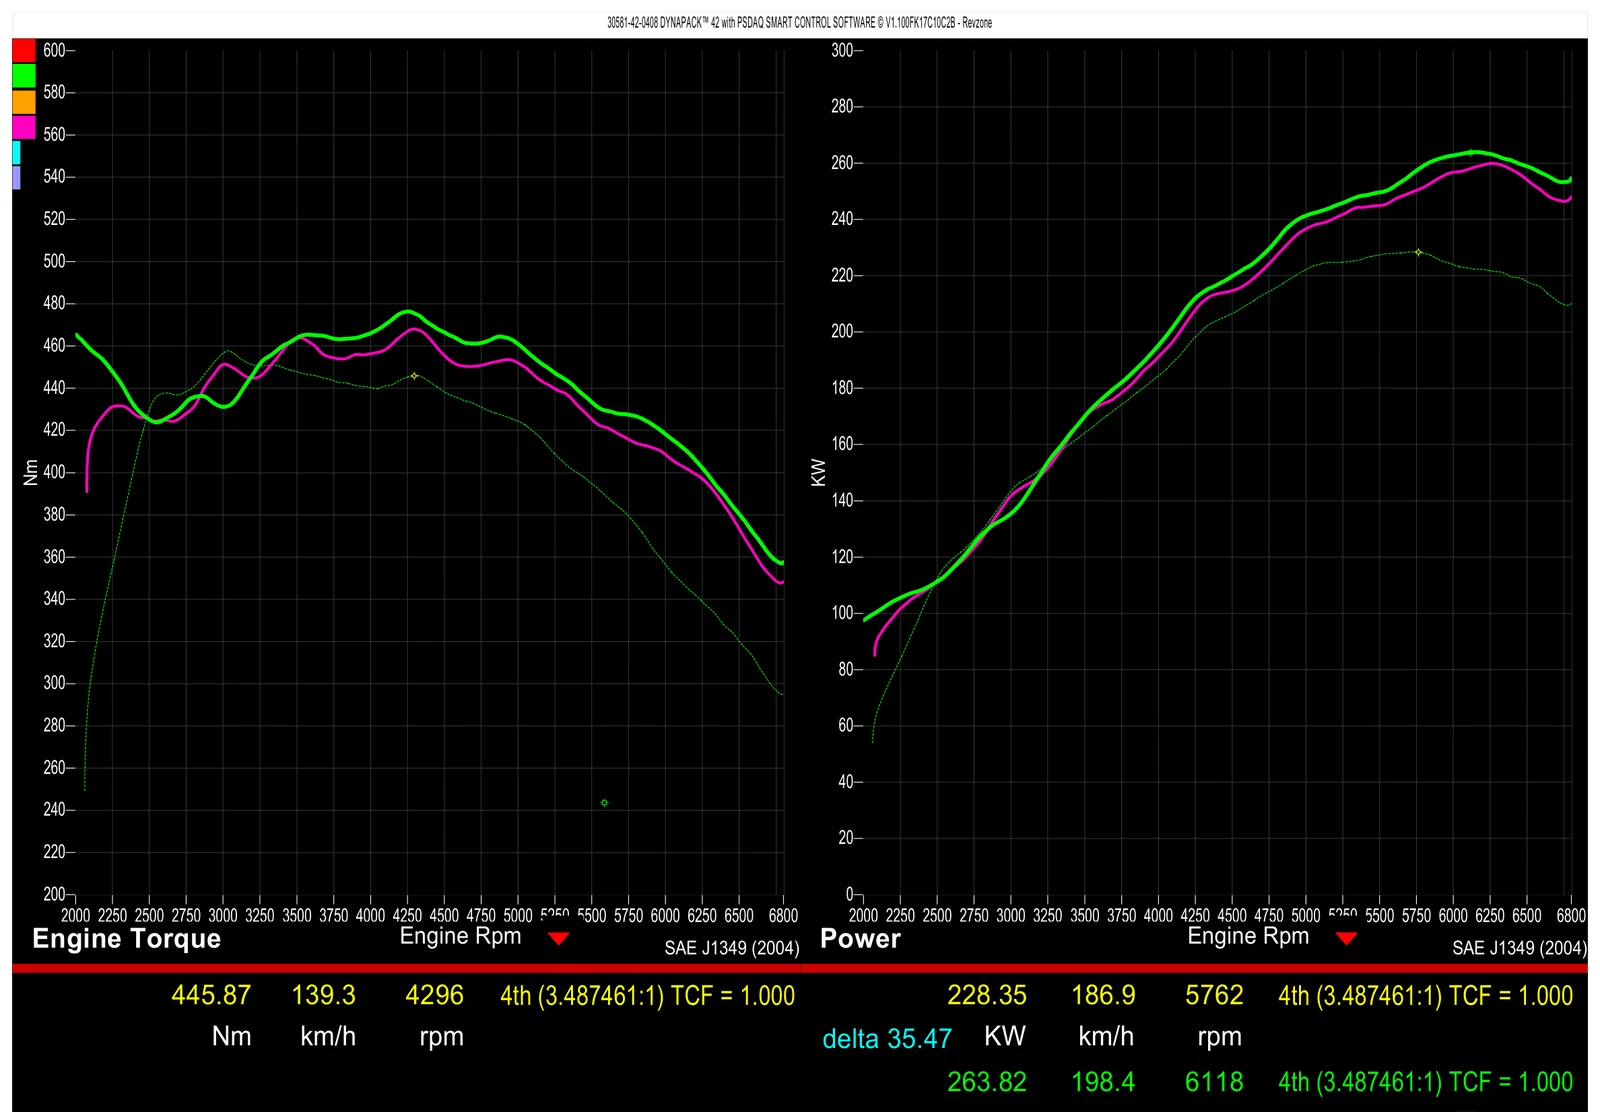1600x1112 pixels.
Task: Click the 186.9 km/h value
Action: [x=1103, y=995]
